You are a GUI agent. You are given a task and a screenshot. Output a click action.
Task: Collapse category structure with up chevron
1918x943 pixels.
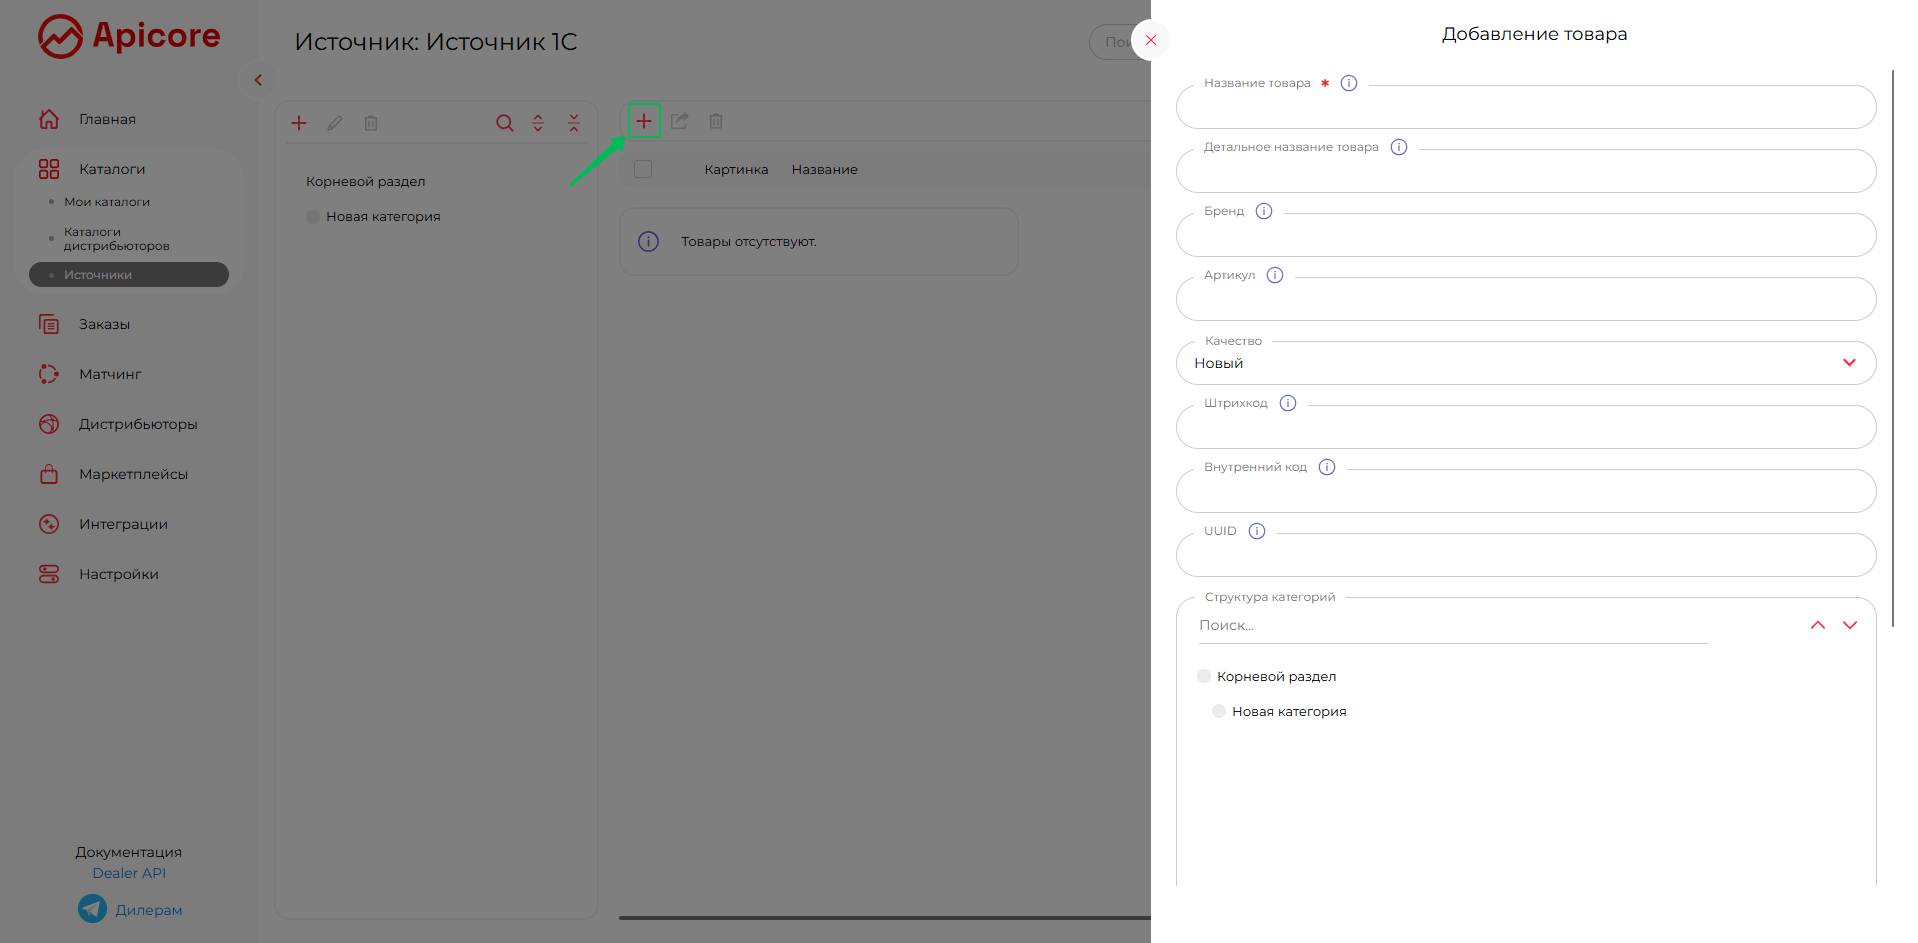pyautogui.click(x=1817, y=625)
